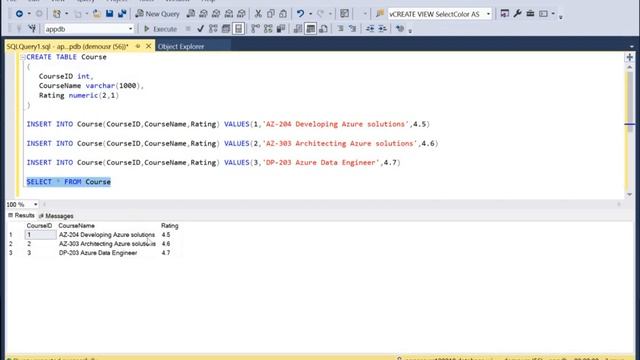Click the editor scroll down arrow
Screen dimensions: 640x360
pos(629,194)
